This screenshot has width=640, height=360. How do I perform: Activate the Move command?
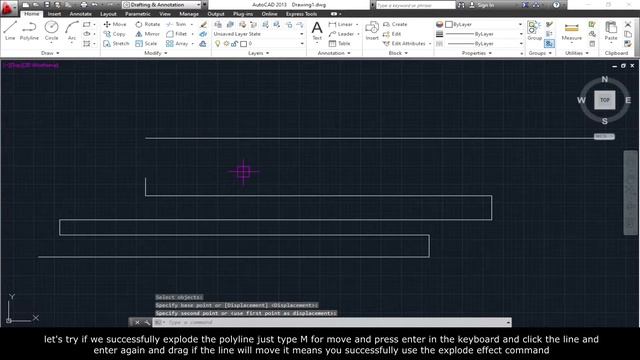115,24
